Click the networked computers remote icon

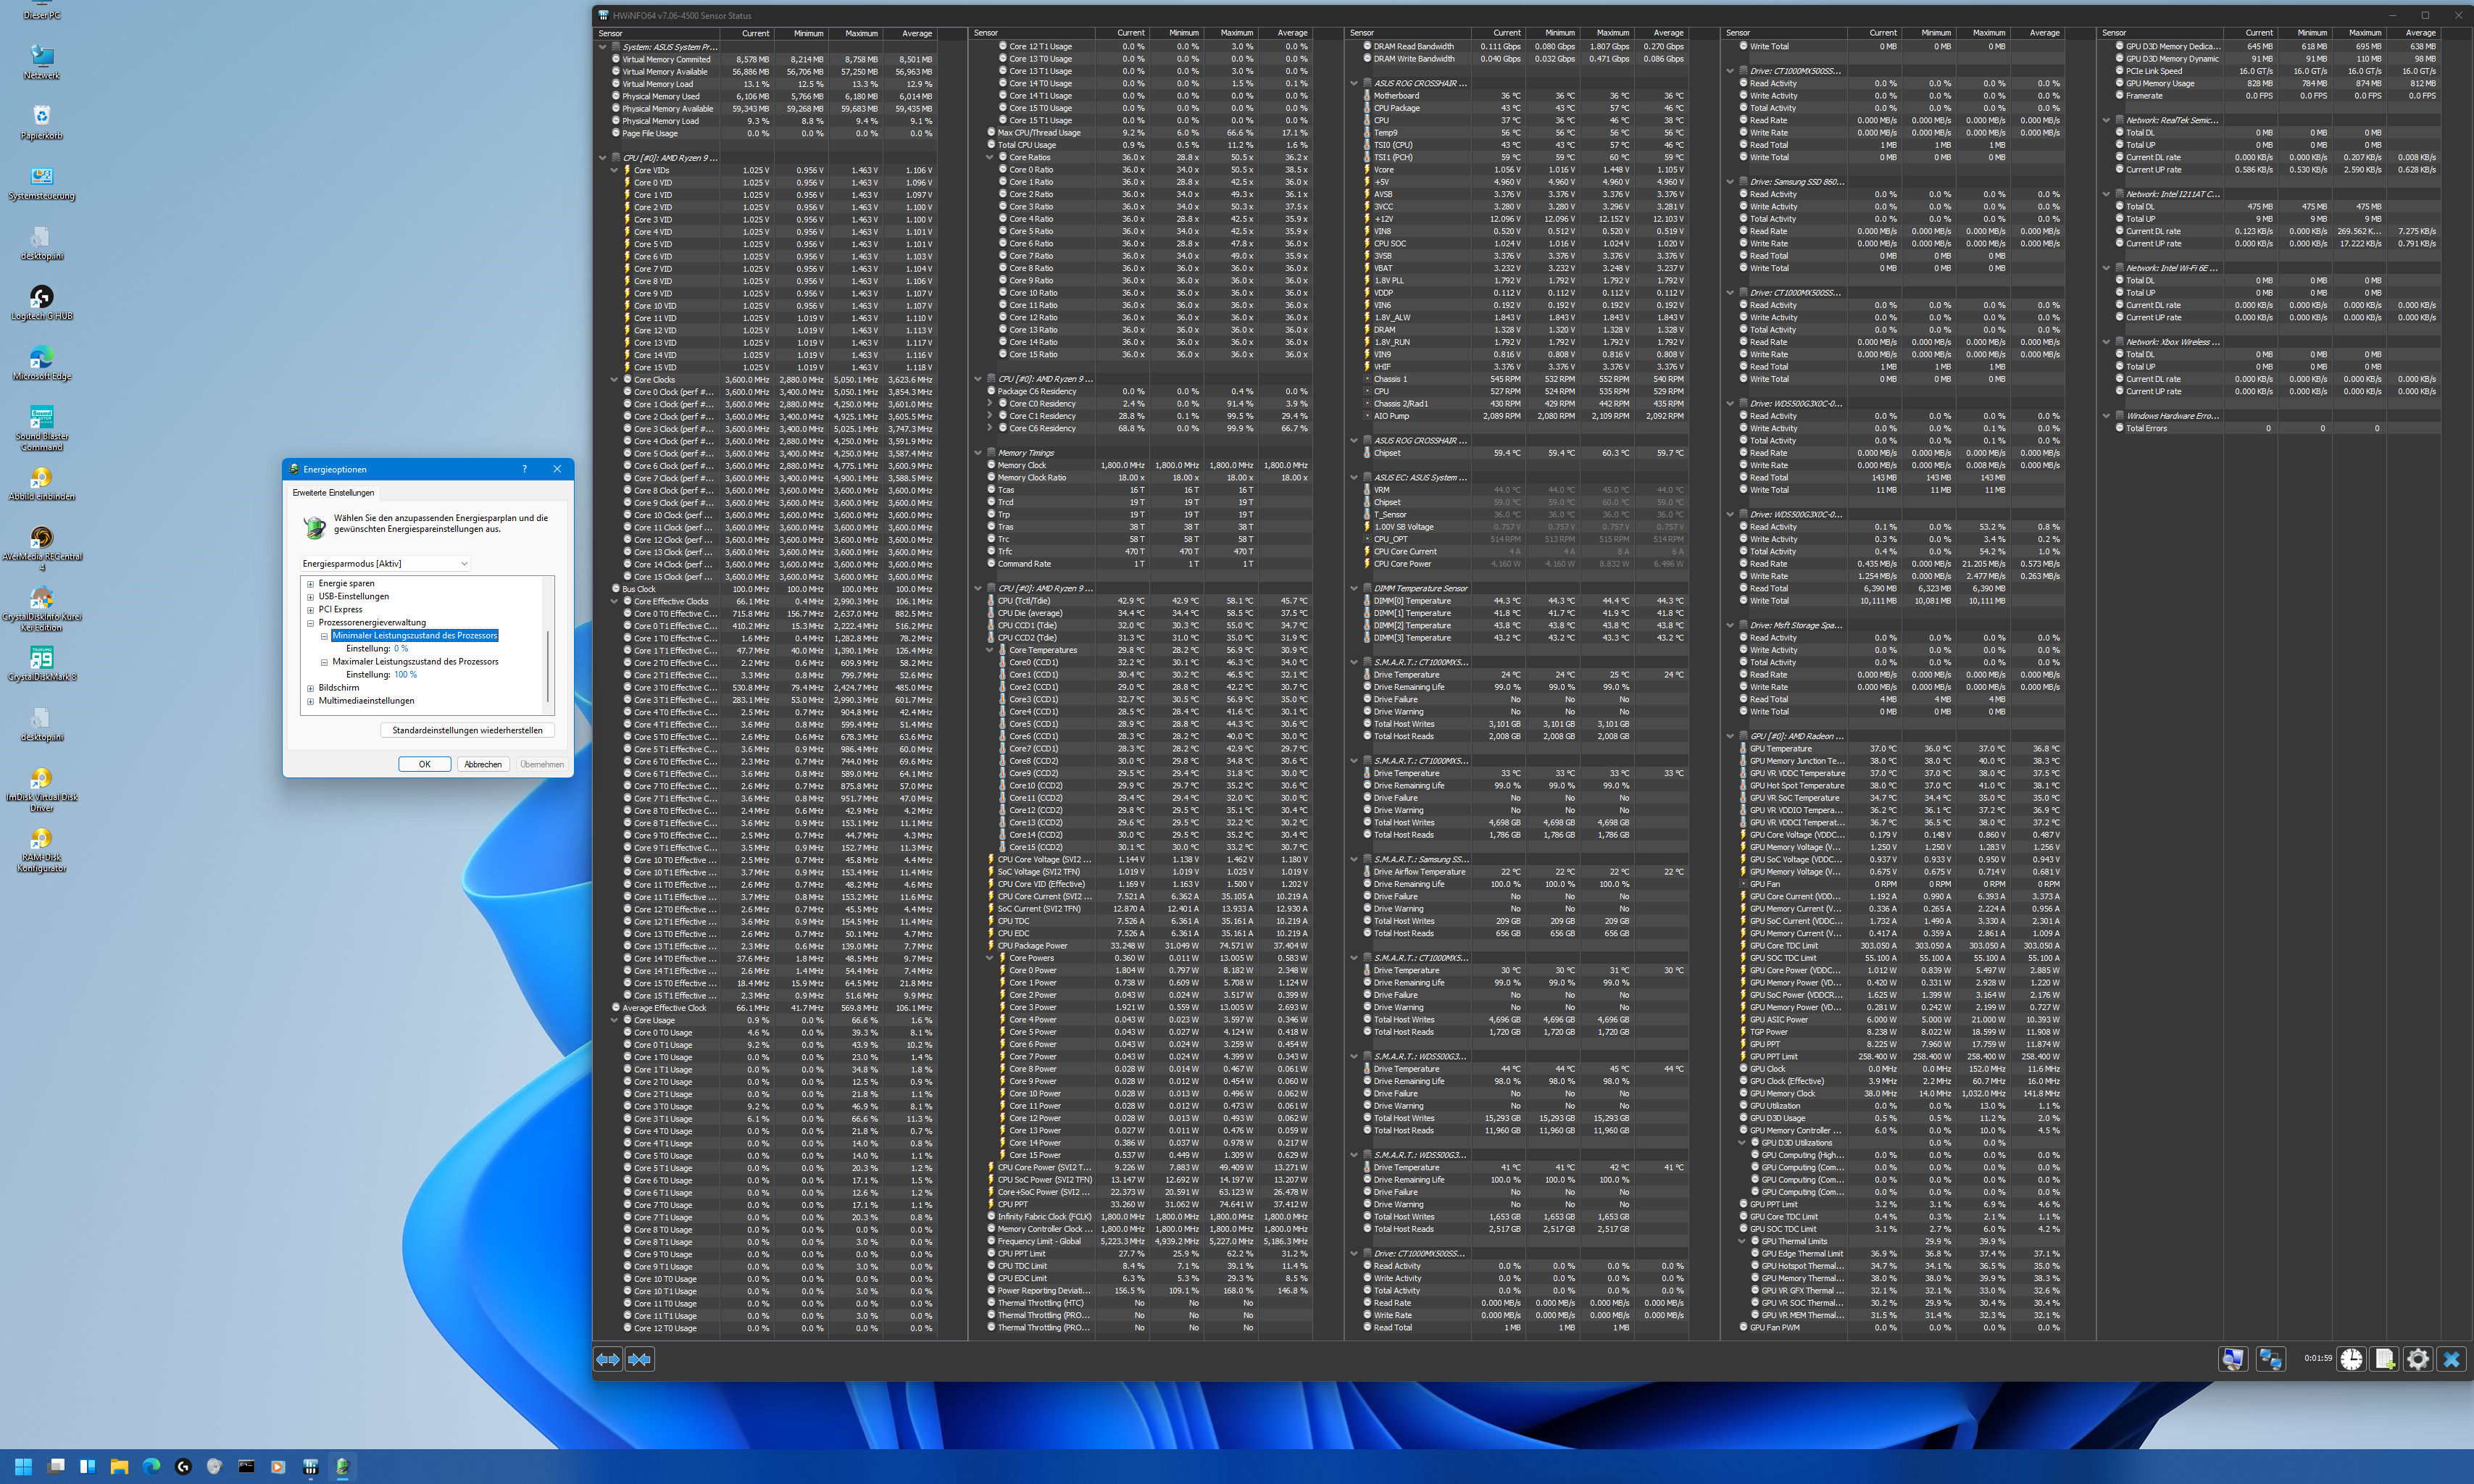pos(2270,1359)
